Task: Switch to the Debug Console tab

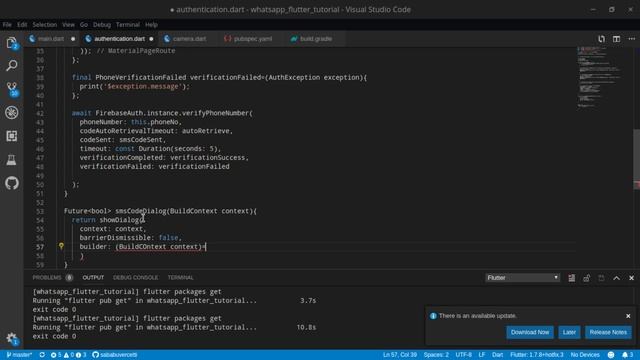Action: tap(136, 278)
